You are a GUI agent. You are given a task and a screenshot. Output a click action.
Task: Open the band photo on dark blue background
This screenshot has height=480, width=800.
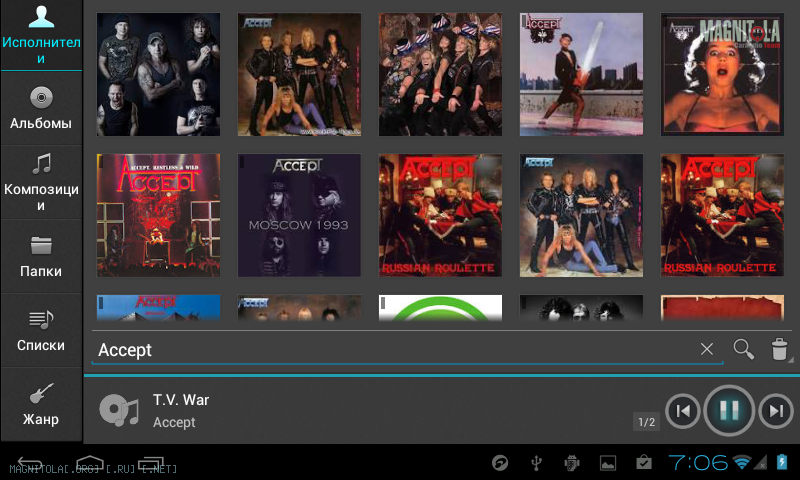[159, 74]
